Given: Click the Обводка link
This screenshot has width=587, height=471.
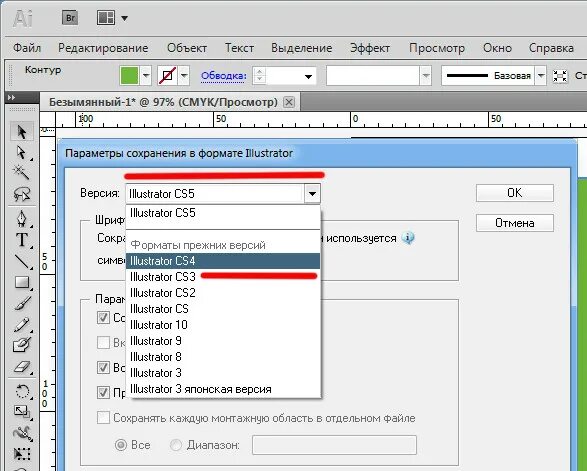Looking at the screenshot, I should [224, 76].
